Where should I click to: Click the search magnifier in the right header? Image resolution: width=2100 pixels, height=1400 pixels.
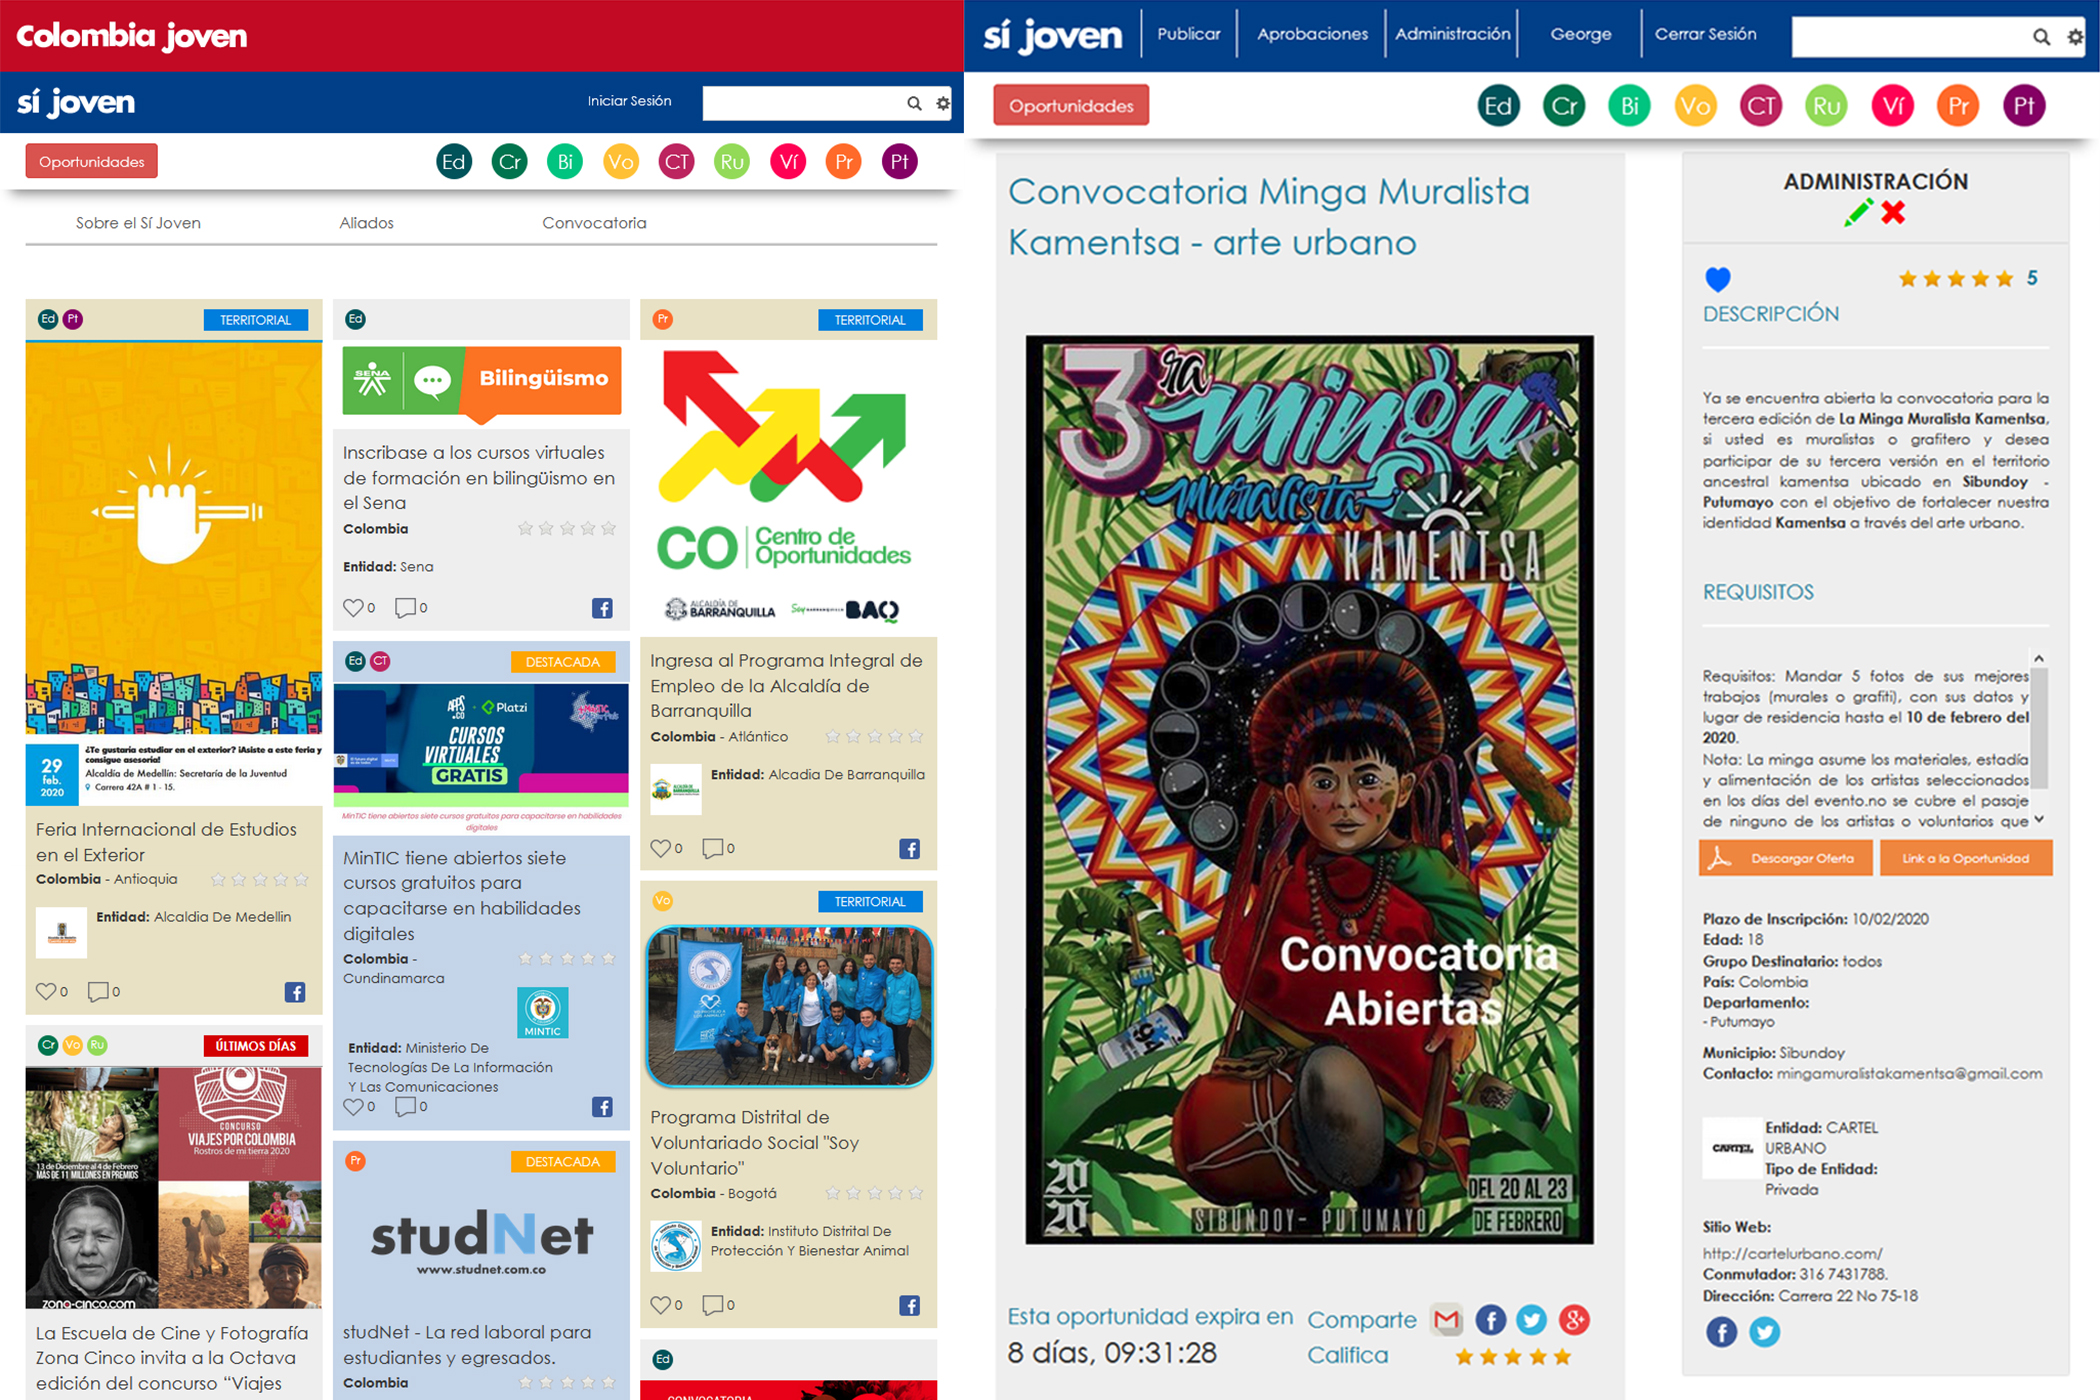point(2041,37)
